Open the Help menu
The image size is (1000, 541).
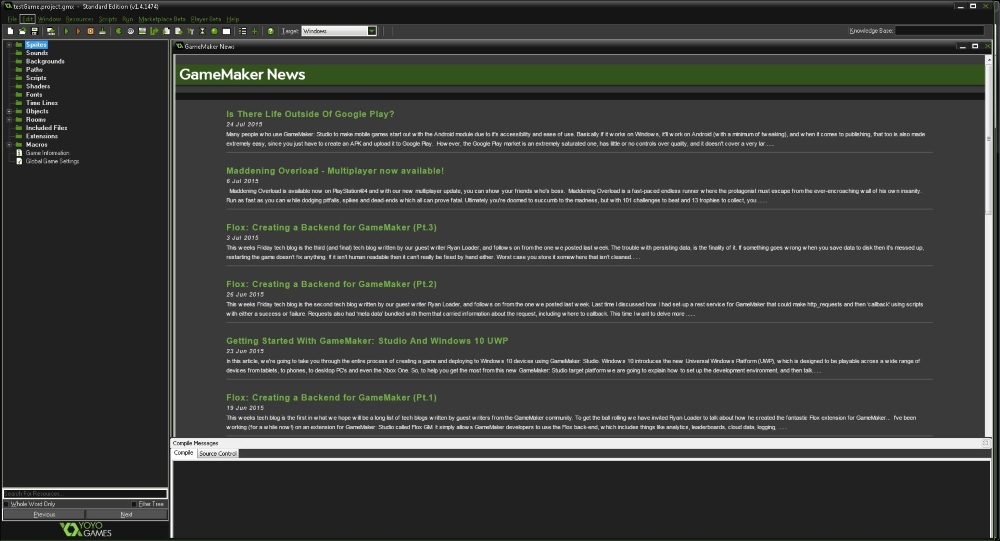233,19
